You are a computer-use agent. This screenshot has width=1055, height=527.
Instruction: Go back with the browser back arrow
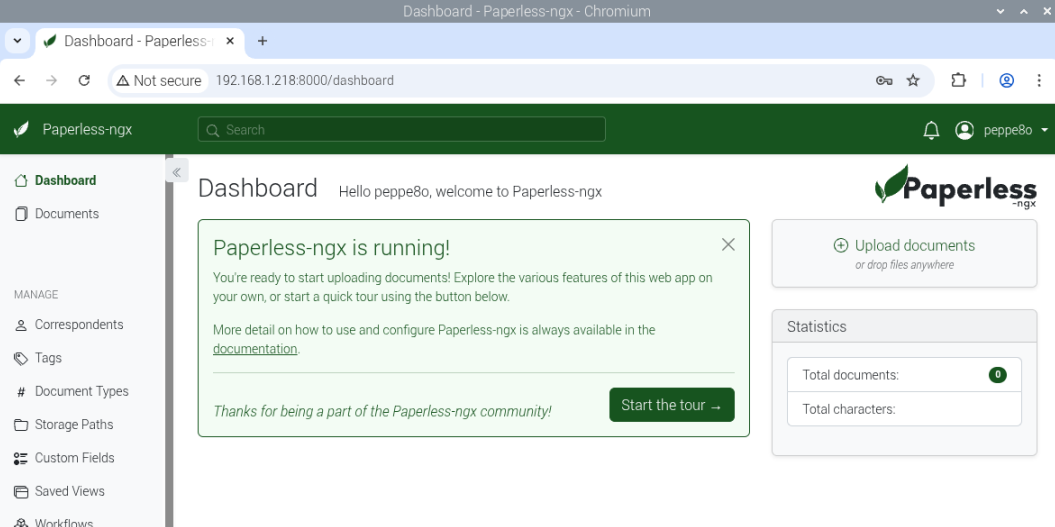pyautogui.click(x=20, y=81)
